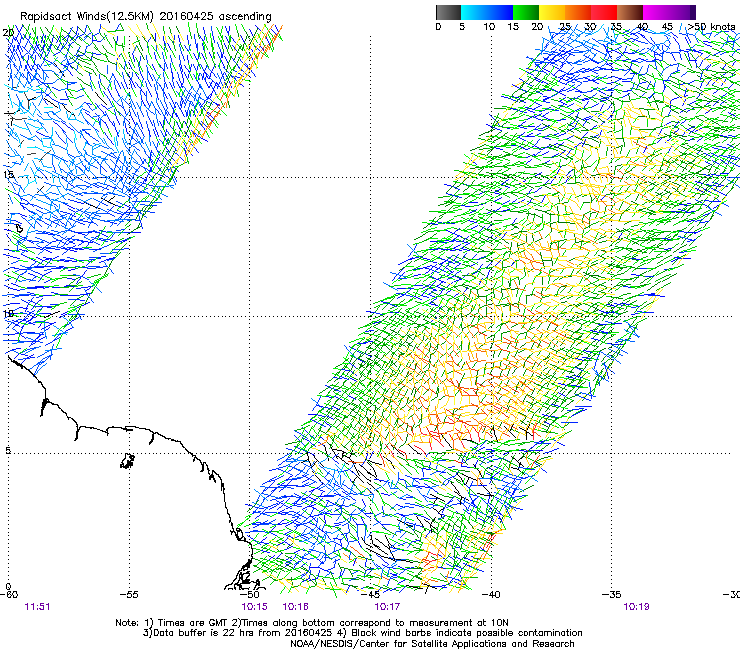Click the '-40' longitude label

click(491, 594)
